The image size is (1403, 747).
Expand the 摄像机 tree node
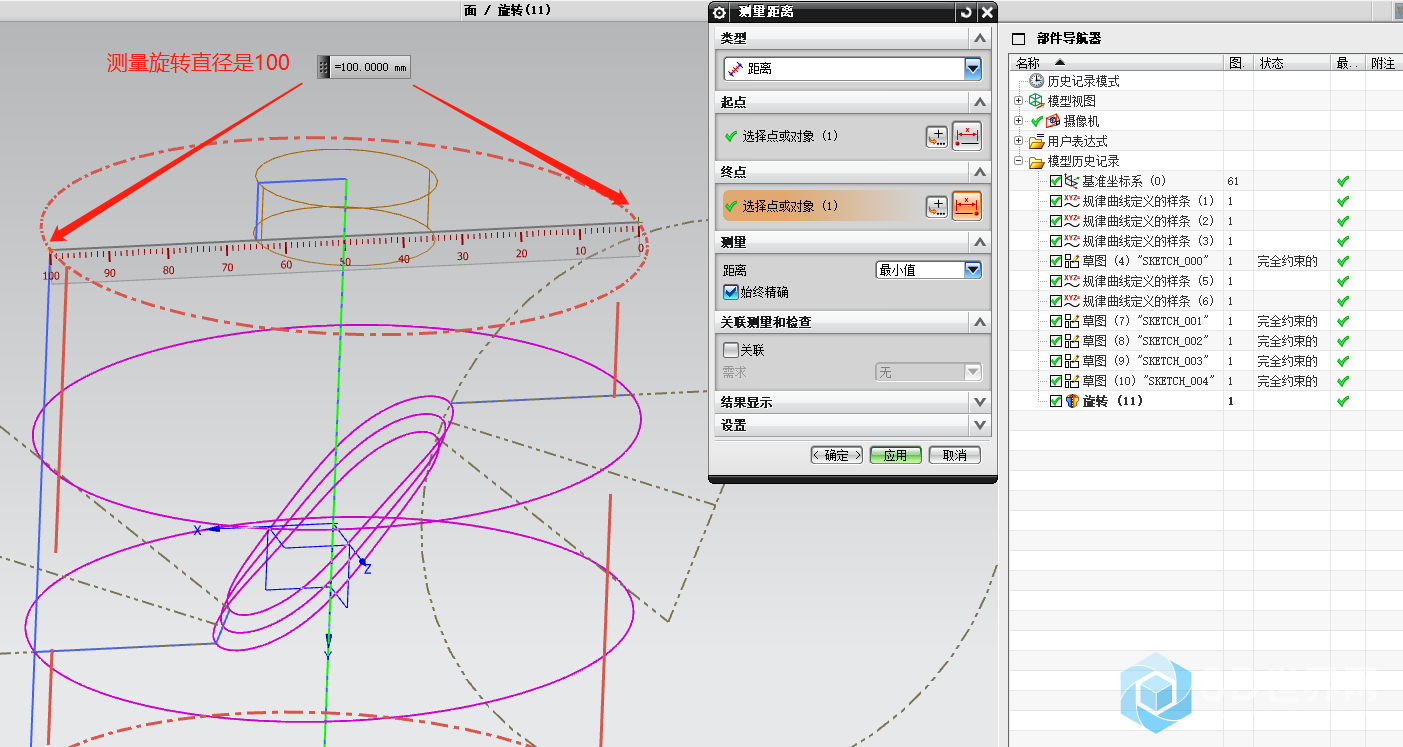[1019, 121]
